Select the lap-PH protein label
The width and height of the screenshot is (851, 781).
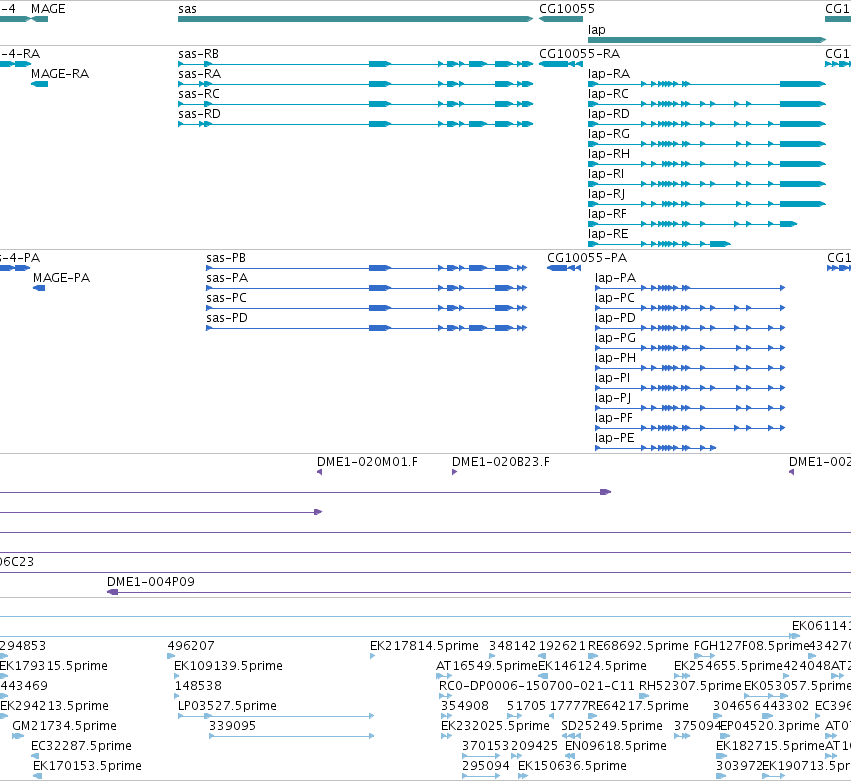tap(615, 358)
